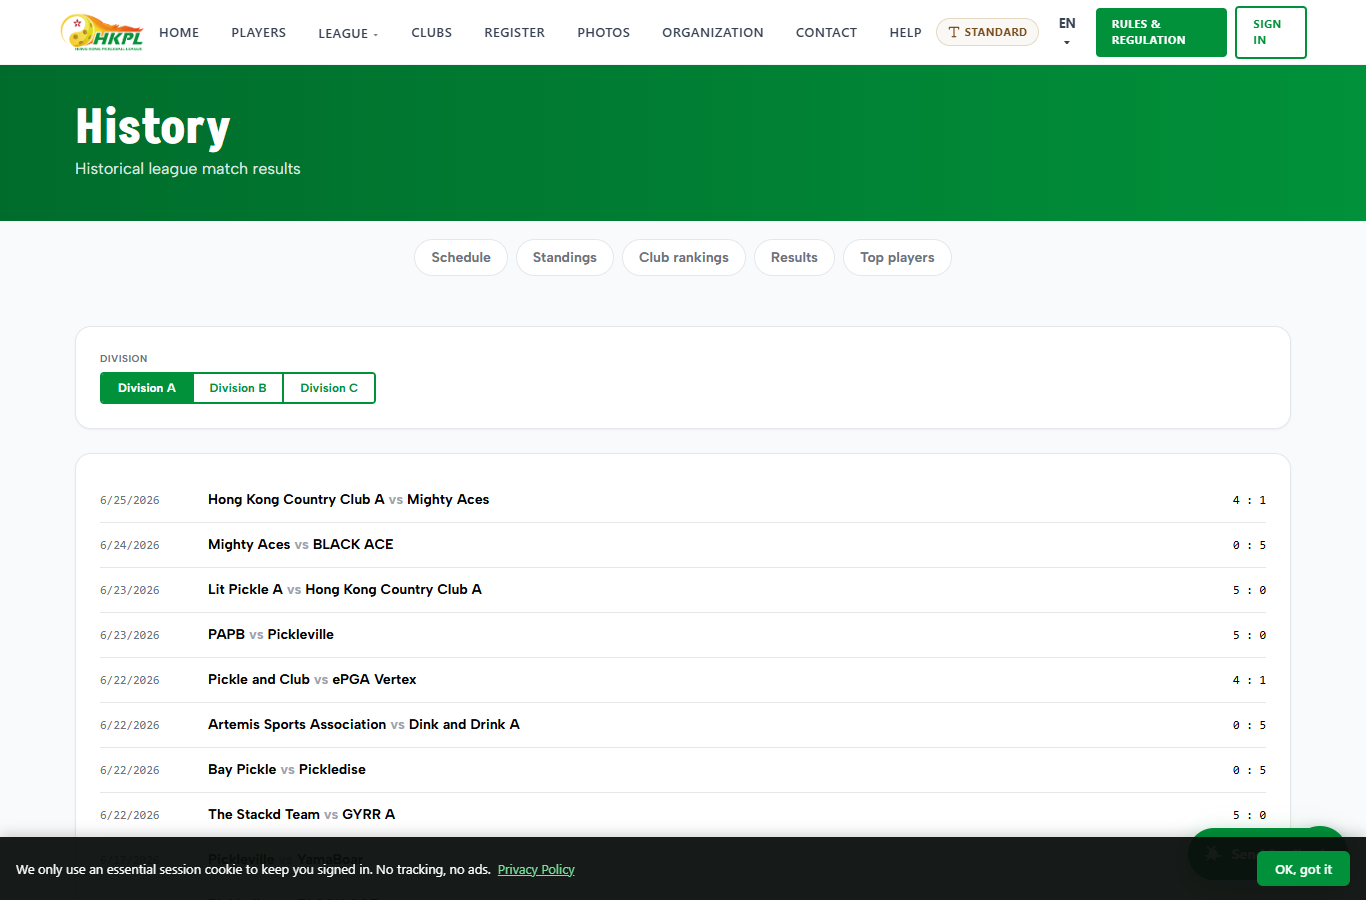Go to the CONTACT page
The width and height of the screenshot is (1366, 900).
click(x=826, y=33)
